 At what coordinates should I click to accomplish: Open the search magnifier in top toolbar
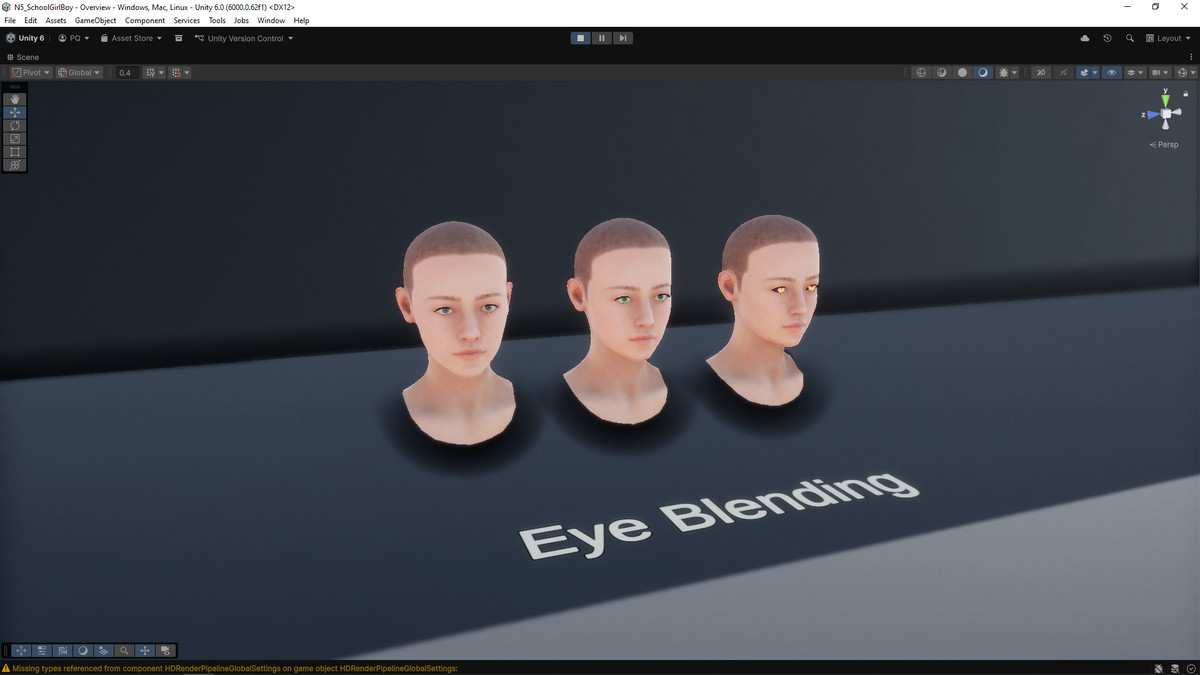point(1130,38)
